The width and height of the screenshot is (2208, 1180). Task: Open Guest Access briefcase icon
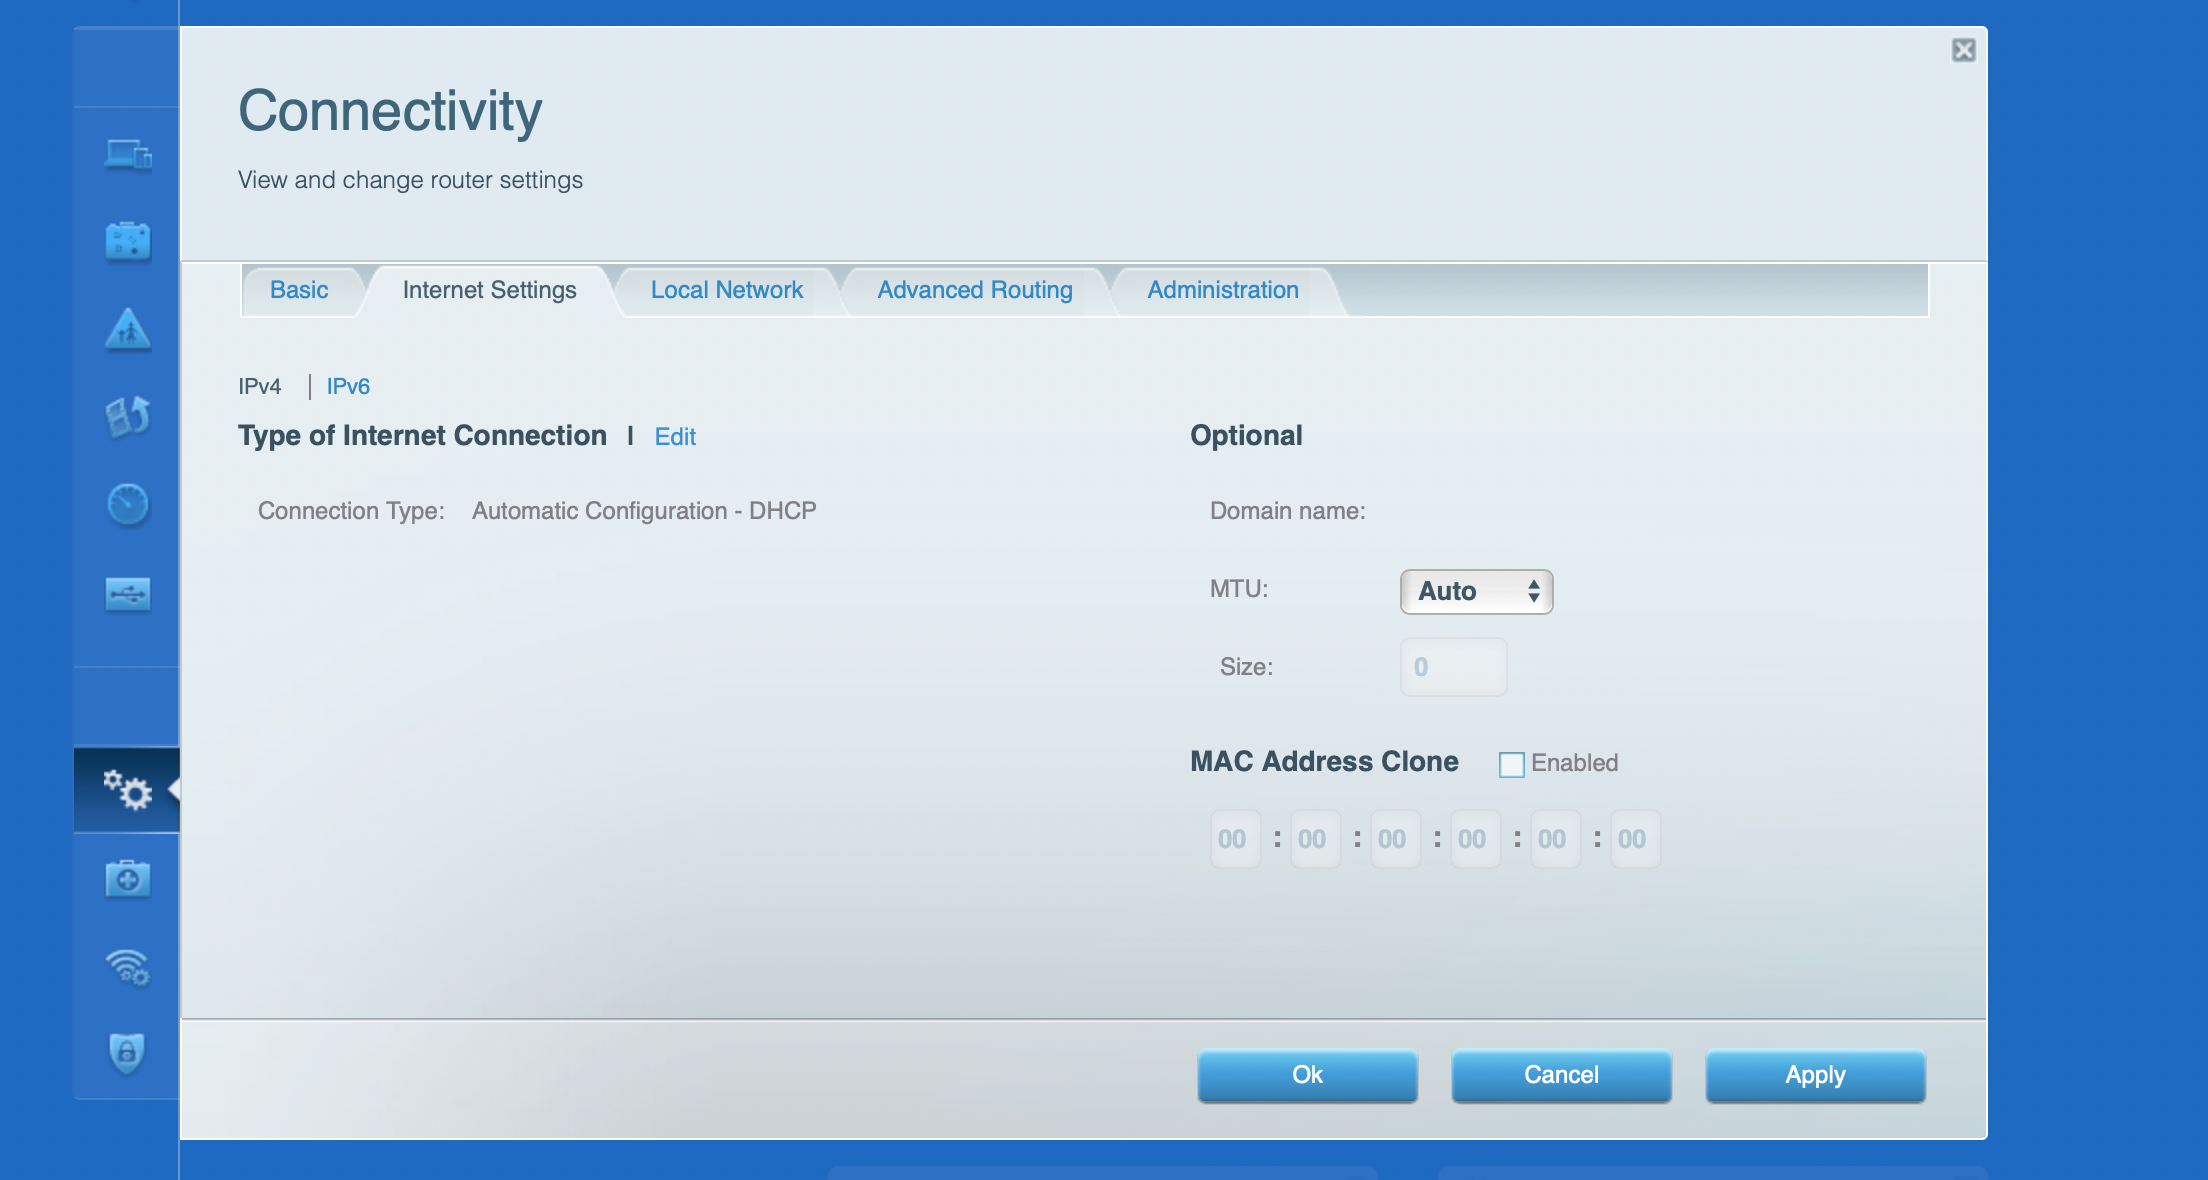(128, 241)
